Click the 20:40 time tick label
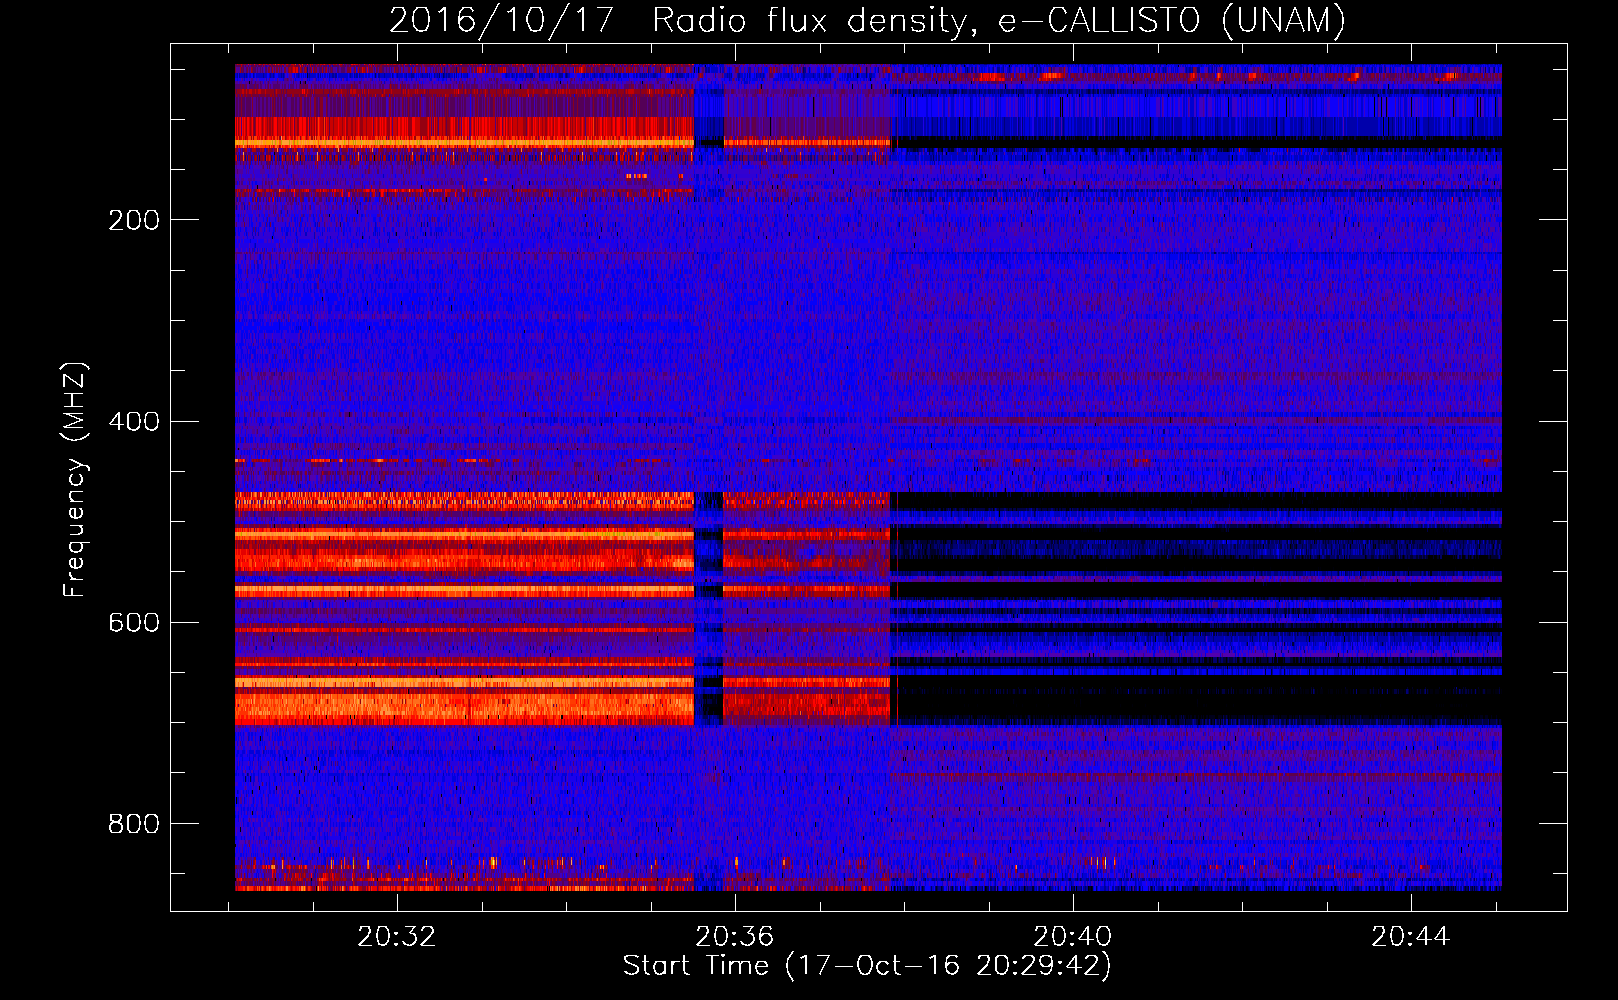Screen dimensions: 1618x1000 [1072, 937]
